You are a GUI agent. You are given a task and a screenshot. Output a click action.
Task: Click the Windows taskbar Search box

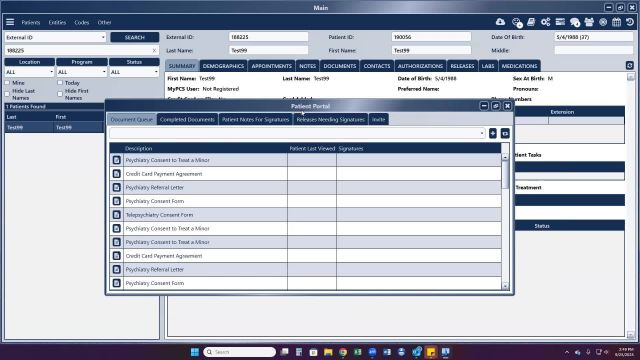[x=240, y=352]
